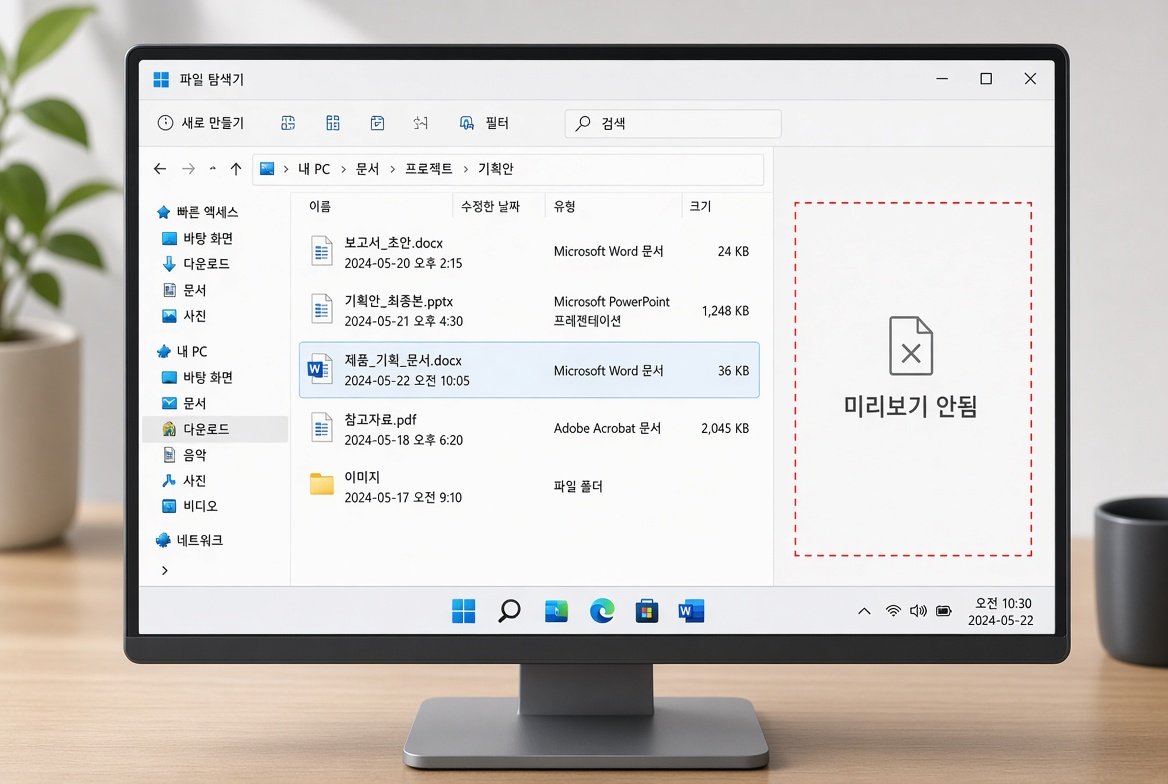Select 내 PC in the address breadcrumb
Viewport: 1168px width, 784px height.
click(314, 169)
